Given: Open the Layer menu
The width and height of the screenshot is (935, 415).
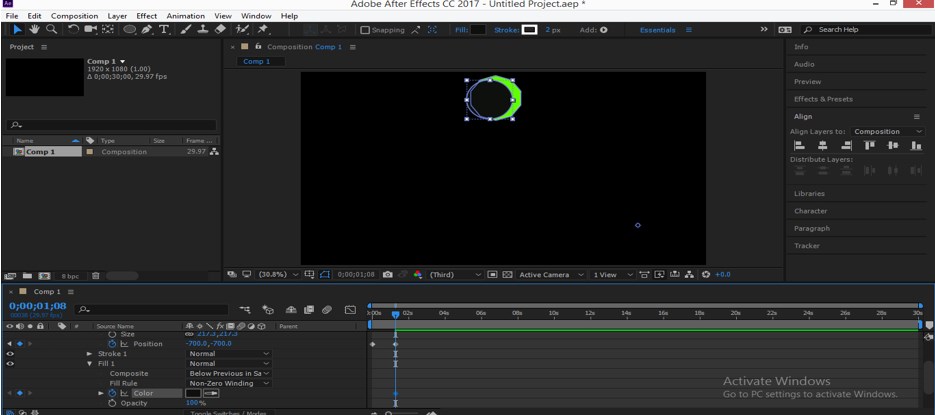Looking at the screenshot, I should (117, 16).
